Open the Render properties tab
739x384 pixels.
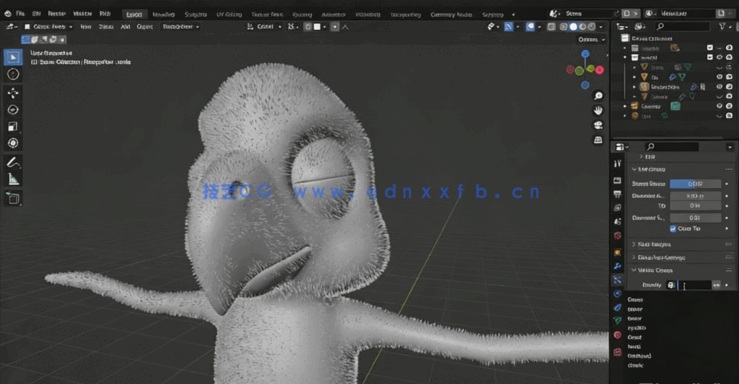pyautogui.click(x=617, y=180)
